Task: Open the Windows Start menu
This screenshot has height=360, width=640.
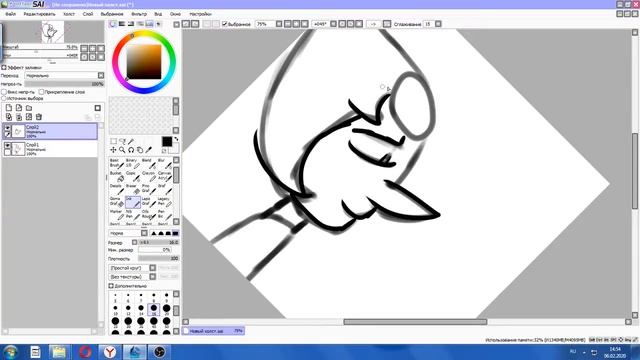Action: 10,352
